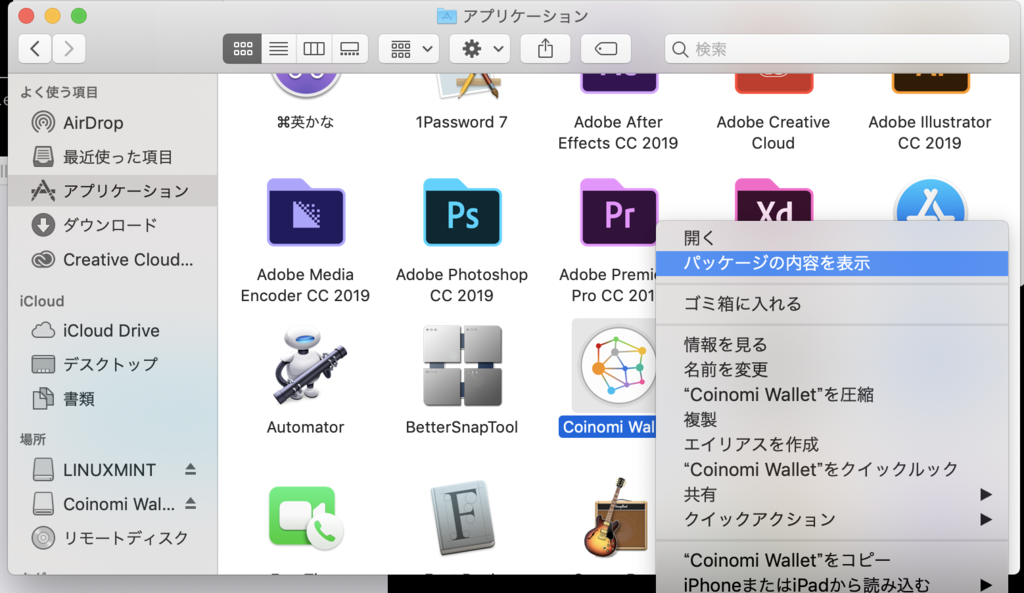Select the Adobe Media Encoder CC 2019 folder

(x=306, y=213)
